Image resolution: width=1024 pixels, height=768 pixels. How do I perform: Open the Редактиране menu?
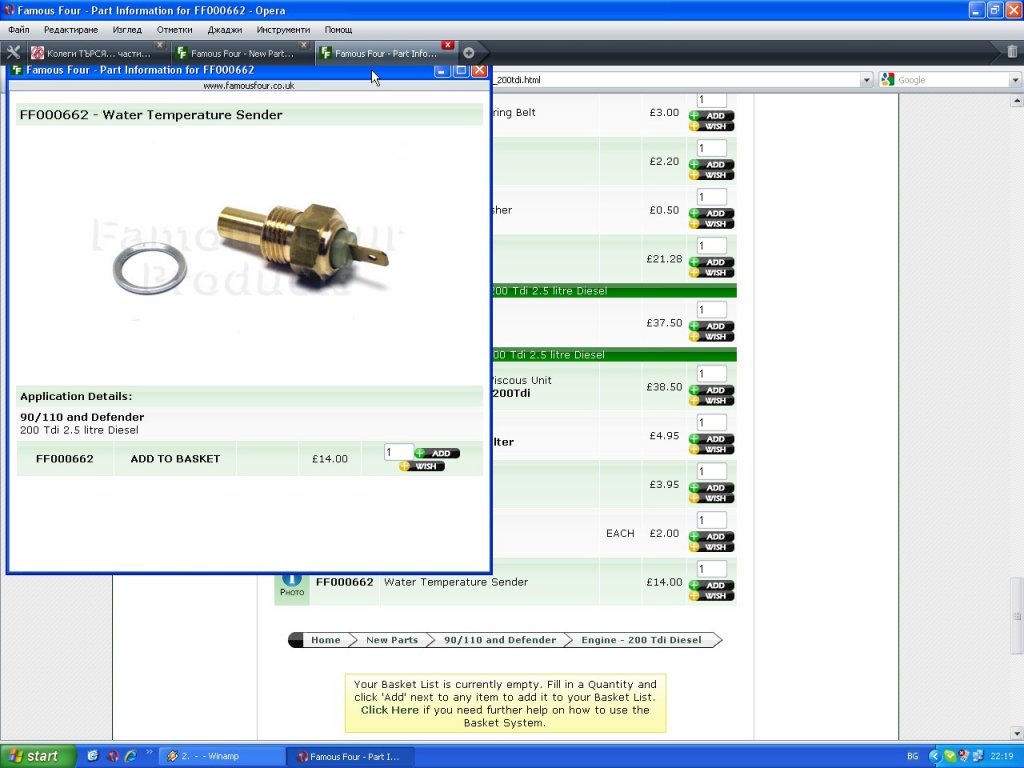(x=71, y=29)
